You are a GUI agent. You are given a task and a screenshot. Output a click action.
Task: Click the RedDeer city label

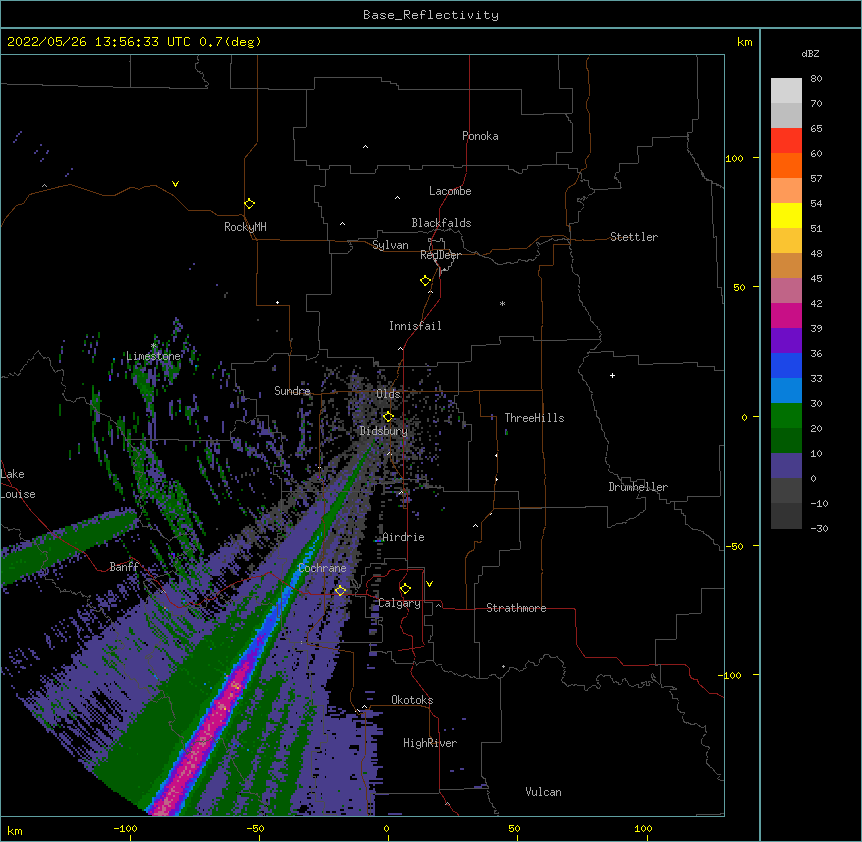tap(440, 255)
